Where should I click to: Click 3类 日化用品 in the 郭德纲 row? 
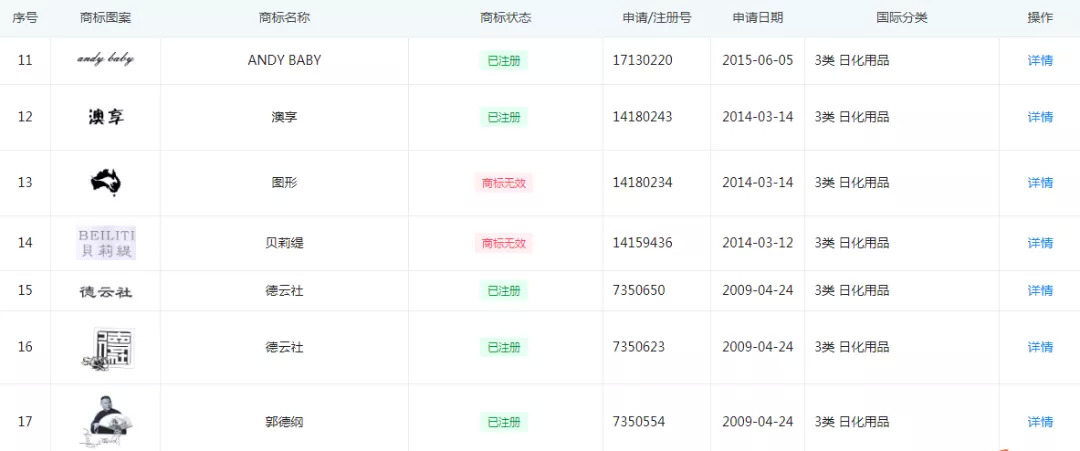click(852, 421)
